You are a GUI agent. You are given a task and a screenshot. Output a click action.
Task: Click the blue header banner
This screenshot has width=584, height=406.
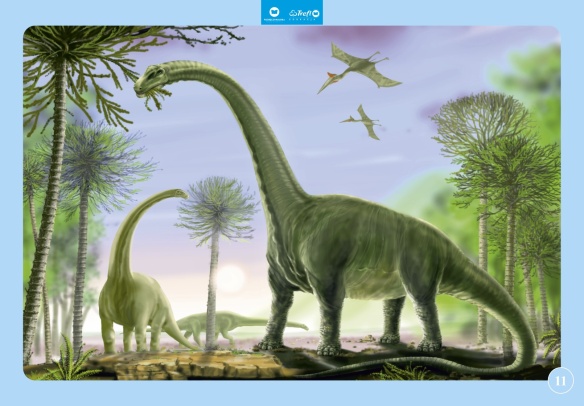pos(292,12)
